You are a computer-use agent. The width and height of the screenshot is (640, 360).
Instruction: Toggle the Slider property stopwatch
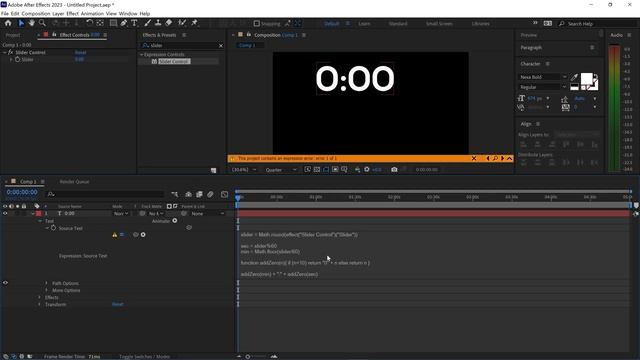click(18, 59)
